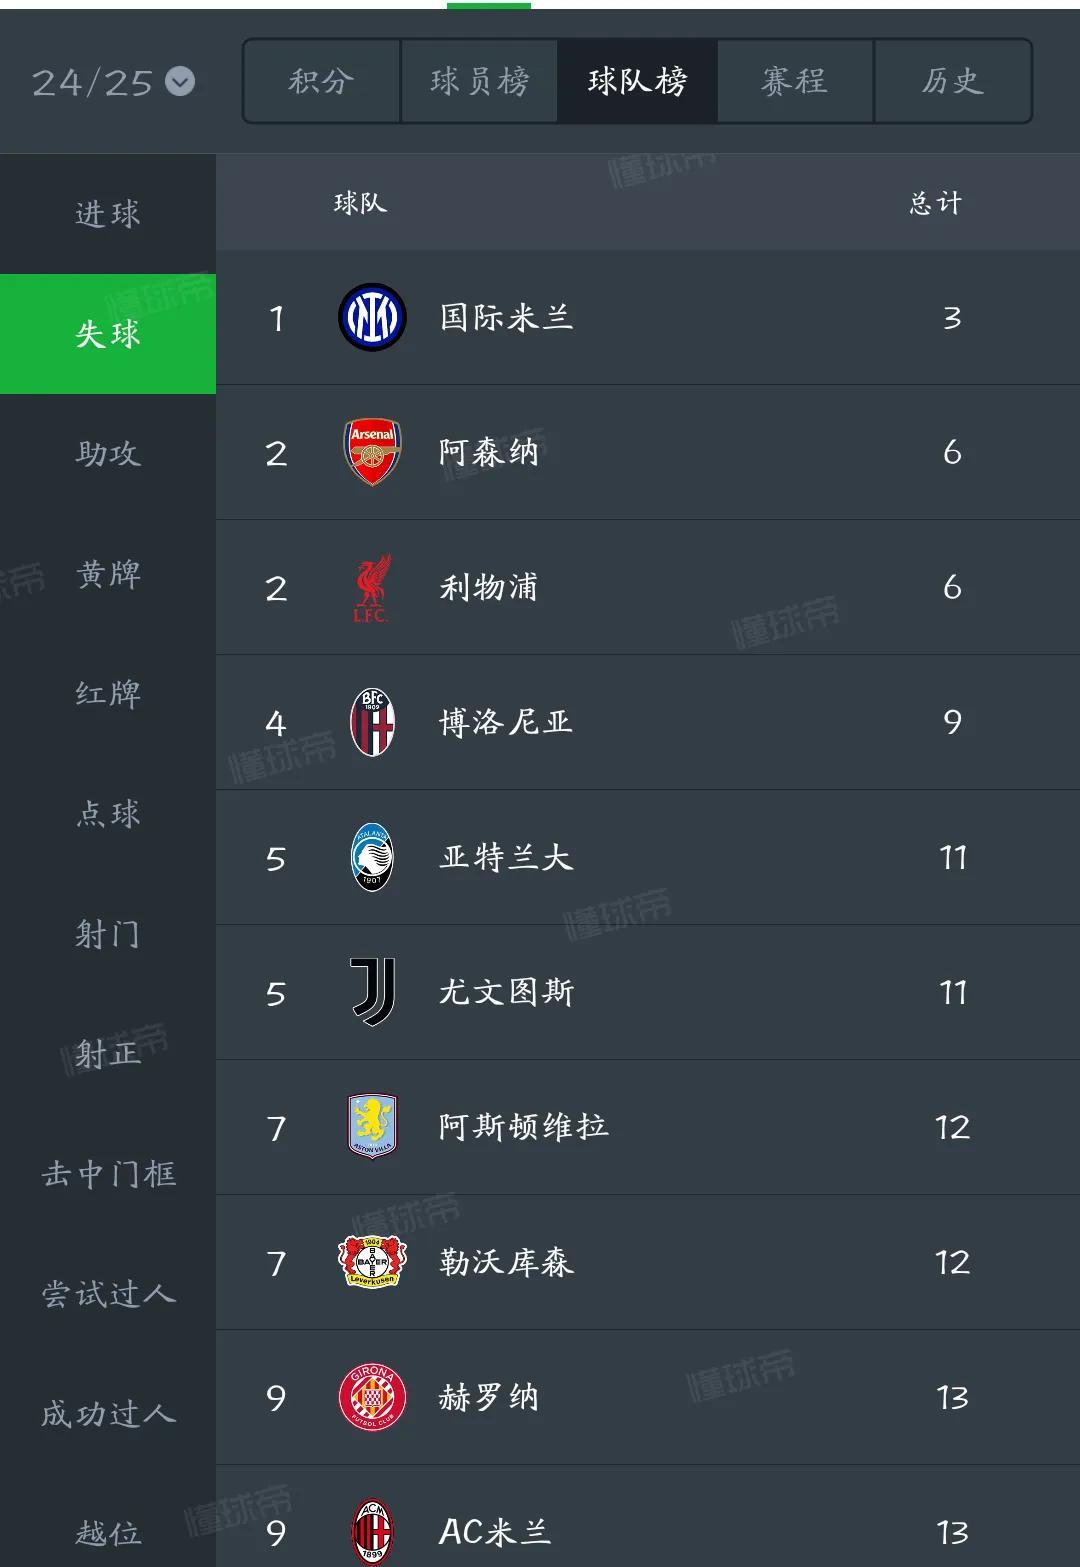Select 黄牌 stat category
This screenshot has height=1567, width=1080.
point(108,573)
